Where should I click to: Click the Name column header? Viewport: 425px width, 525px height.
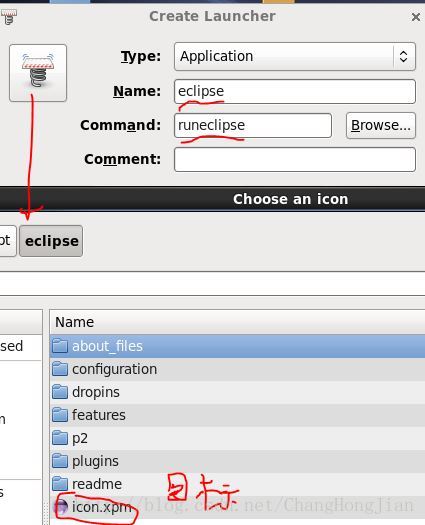[x=237, y=322]
